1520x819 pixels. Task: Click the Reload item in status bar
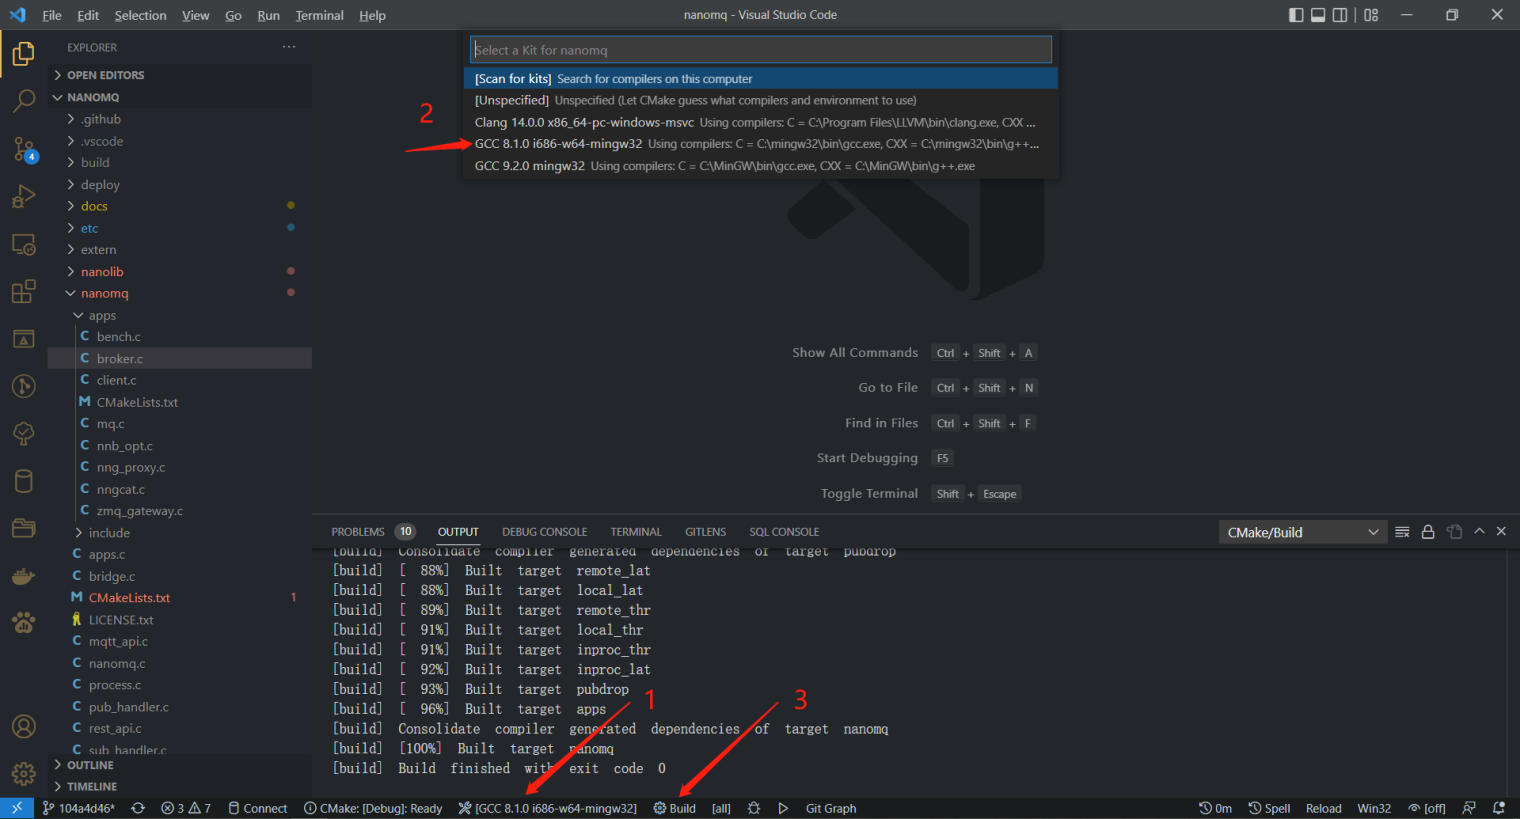pyautogui.click(x=1323, y=808)
